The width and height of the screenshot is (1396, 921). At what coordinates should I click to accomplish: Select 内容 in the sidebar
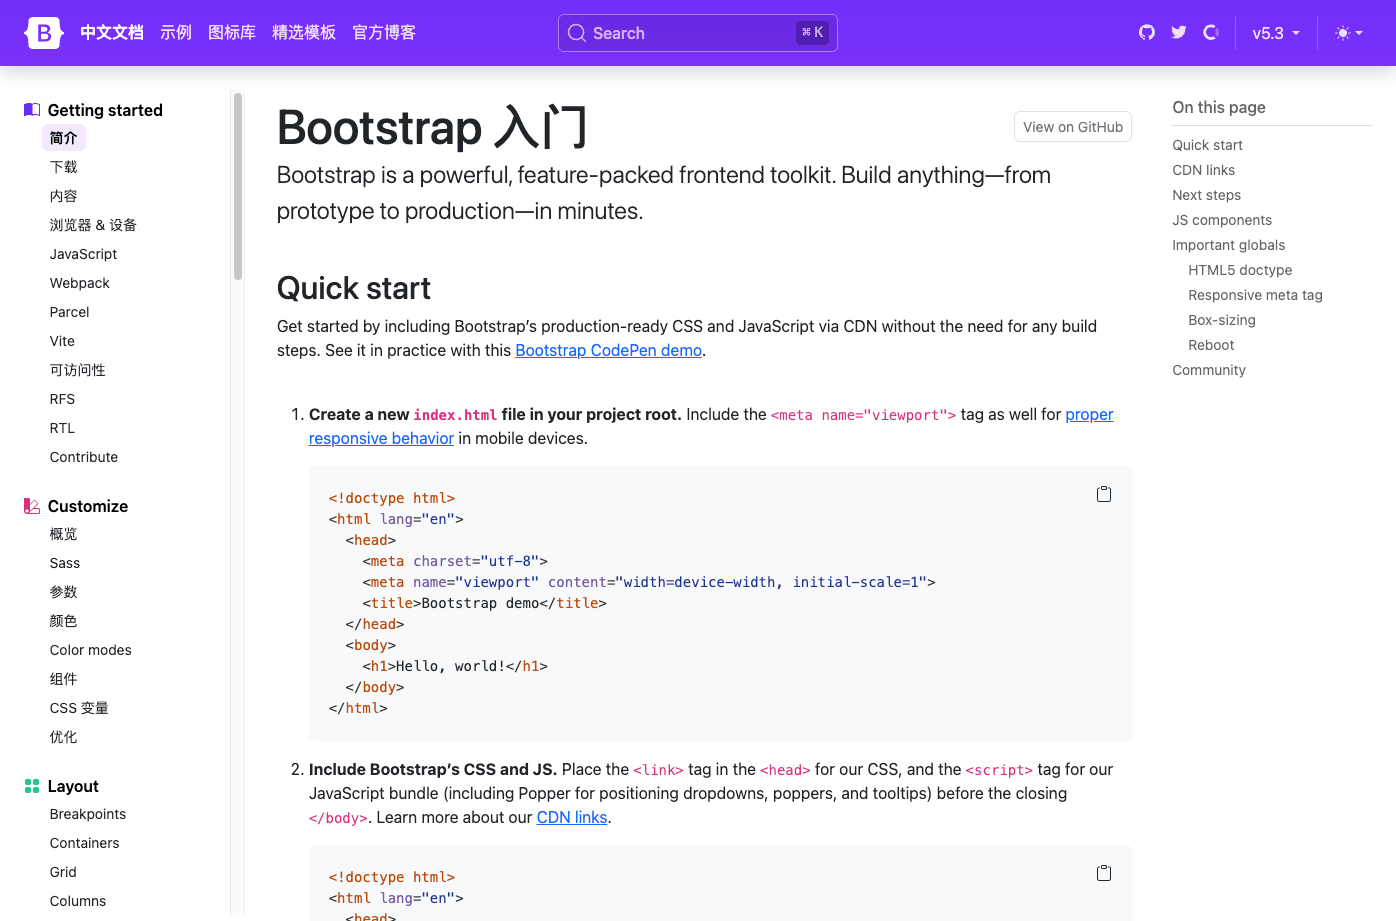click(x=64, y=196)
